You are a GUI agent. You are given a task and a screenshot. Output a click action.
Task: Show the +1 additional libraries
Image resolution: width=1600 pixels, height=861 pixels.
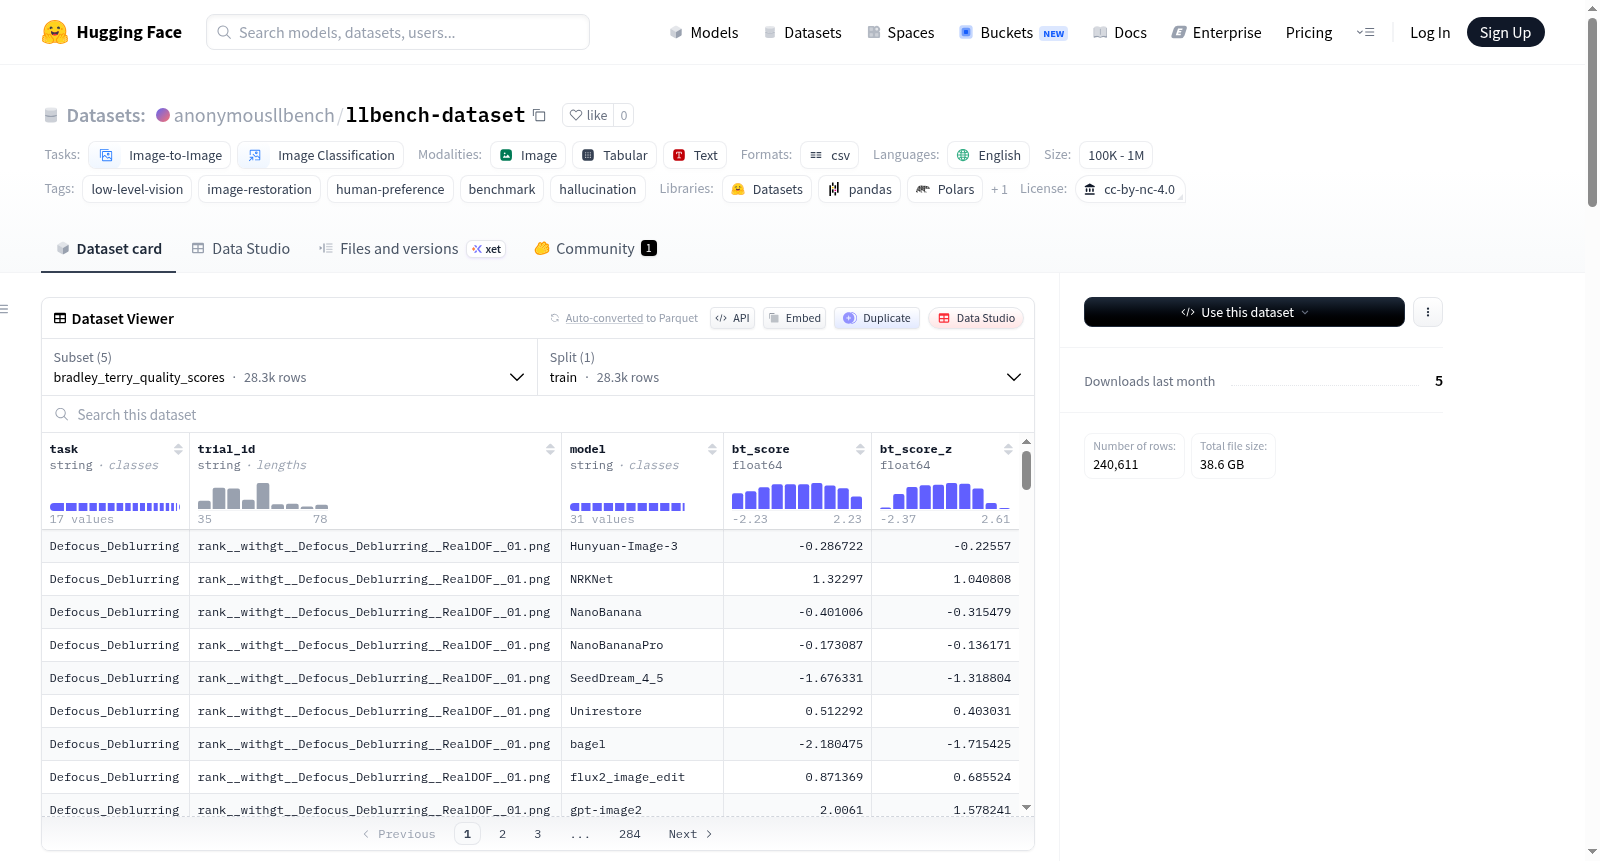coord(999,189)
